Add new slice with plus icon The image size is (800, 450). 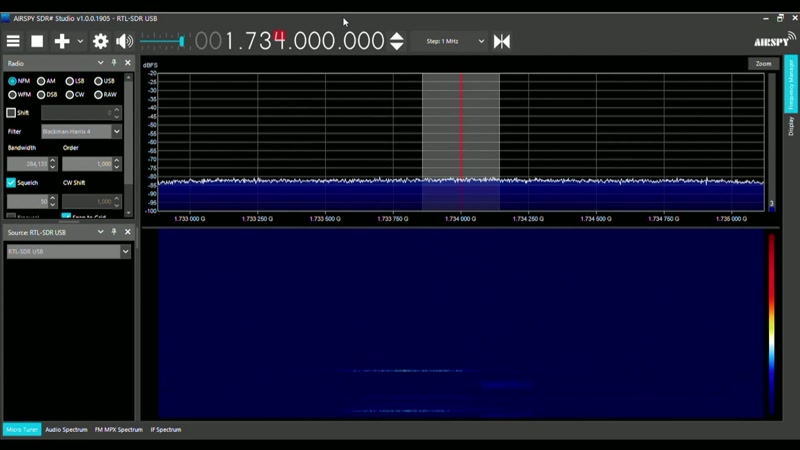point(62,41)
